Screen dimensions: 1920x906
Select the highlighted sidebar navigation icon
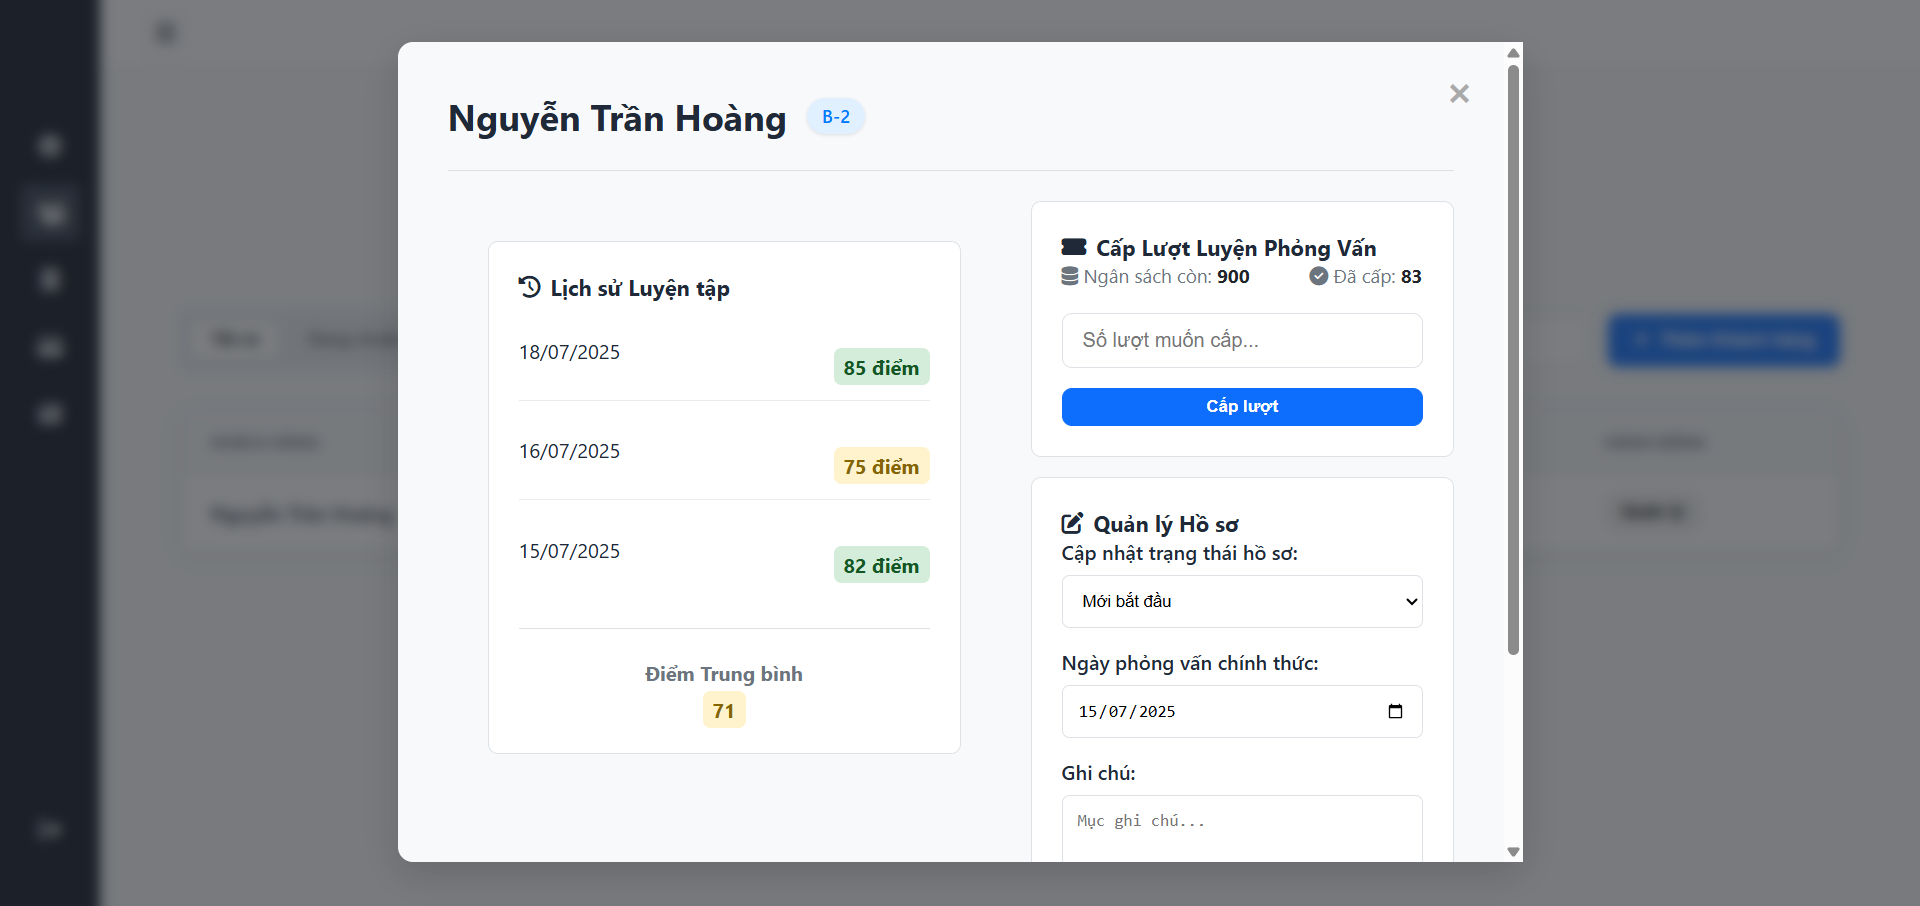(49, 213)
